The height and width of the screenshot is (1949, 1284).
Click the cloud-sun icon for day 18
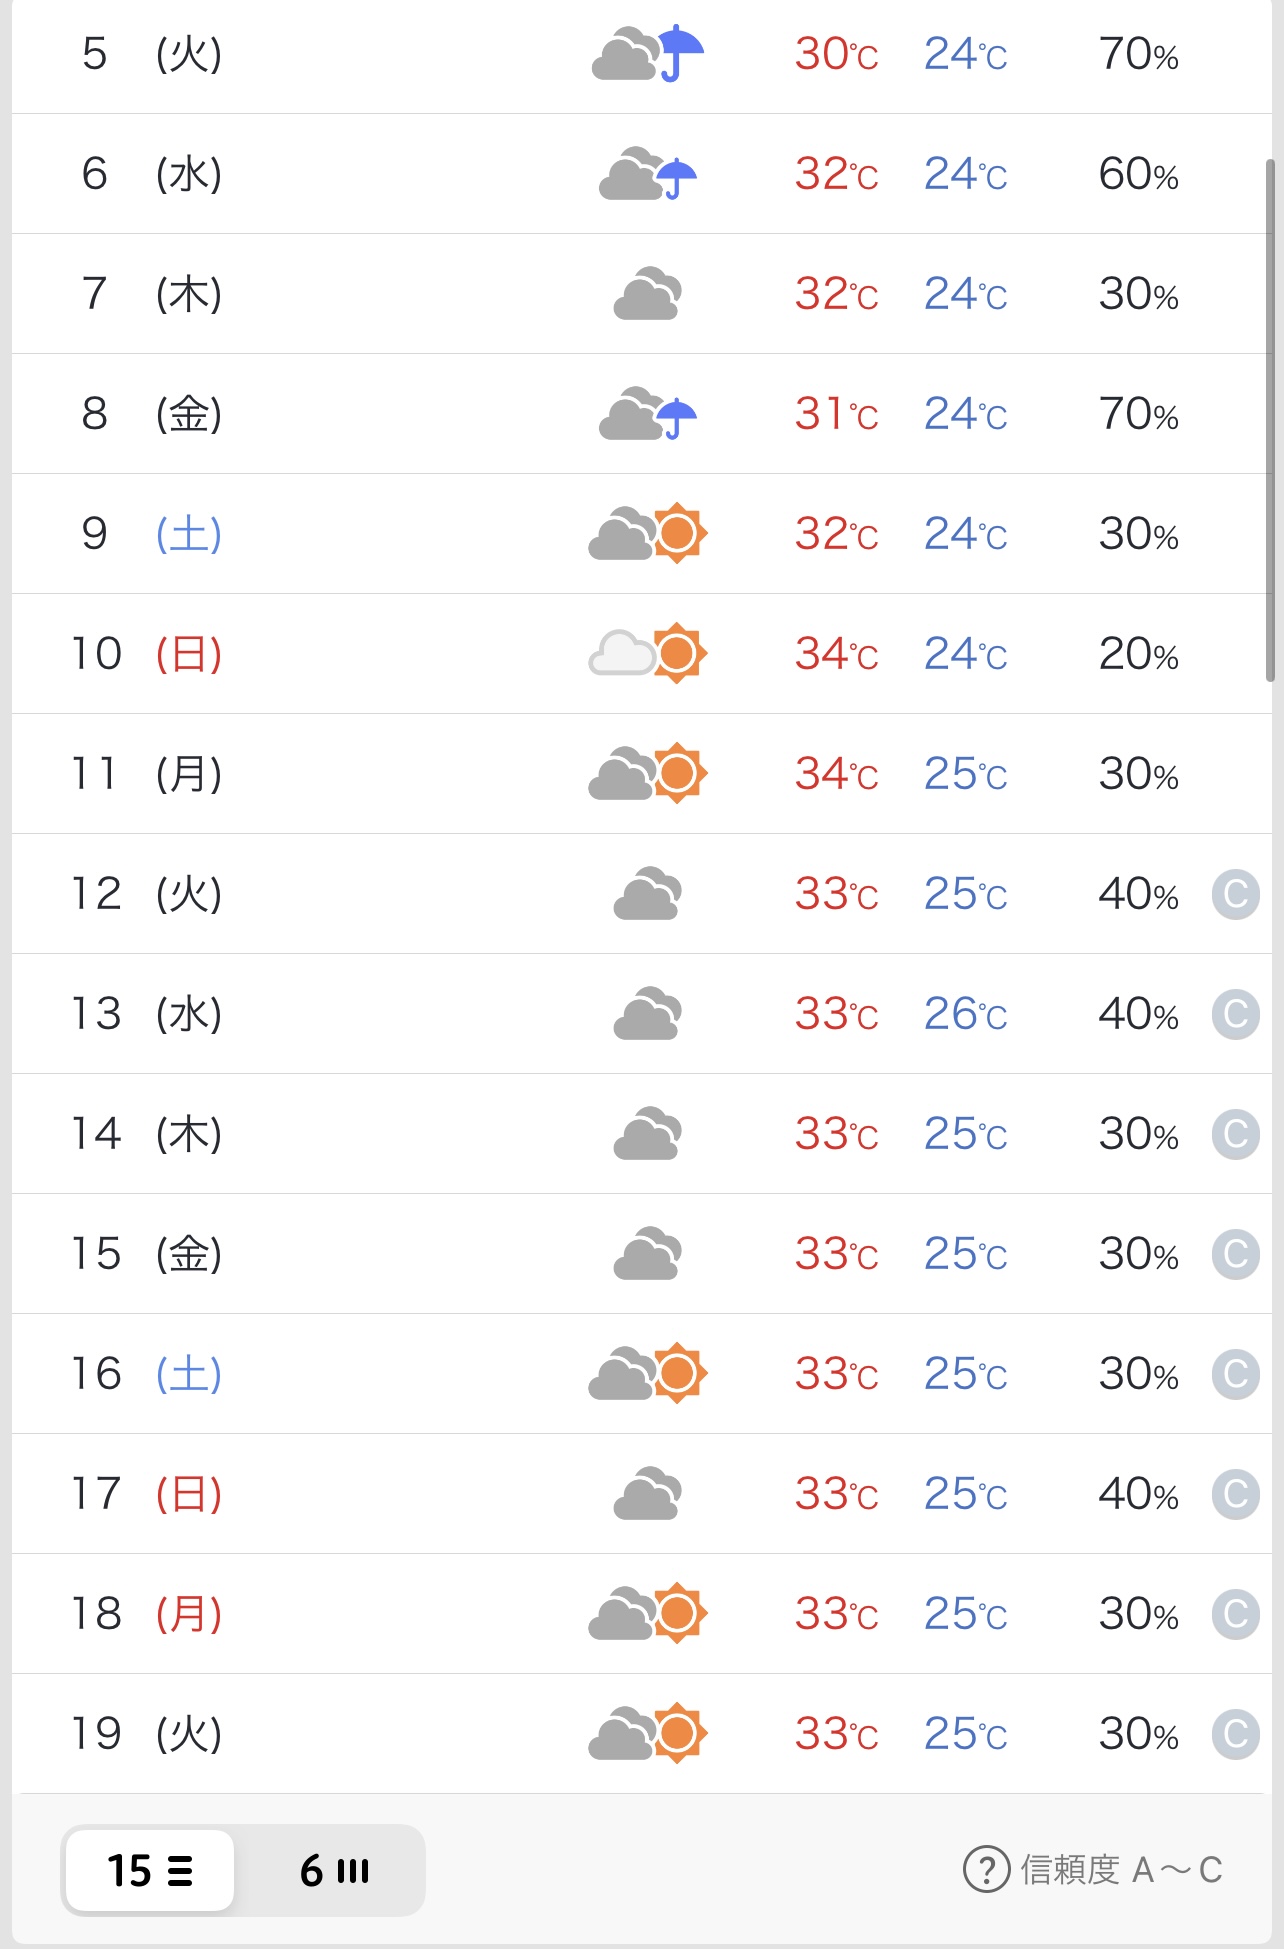(648, 1613)
